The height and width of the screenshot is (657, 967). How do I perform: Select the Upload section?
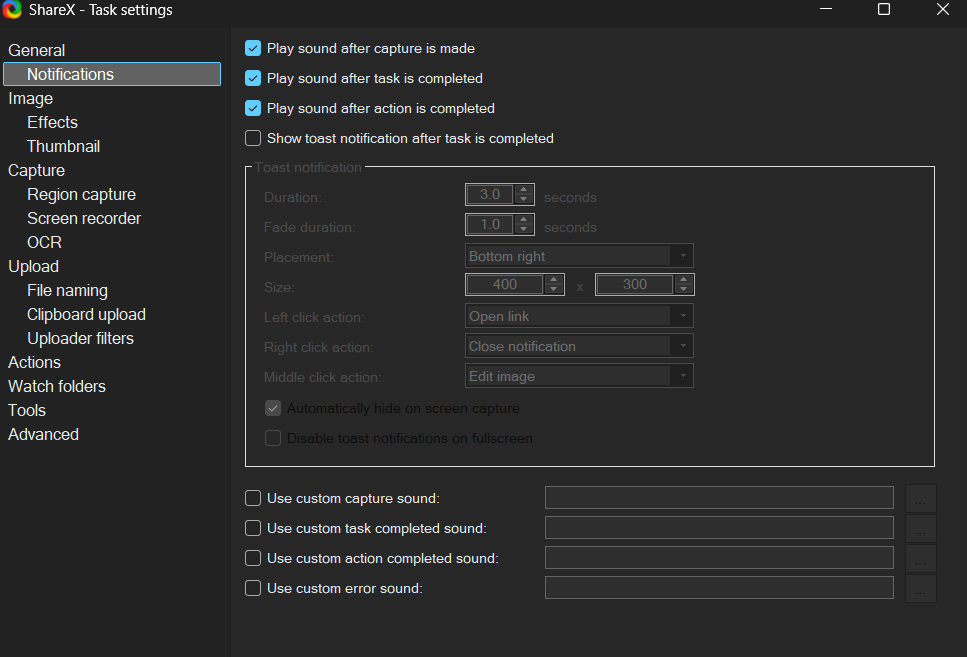click(x=33, y=267)
